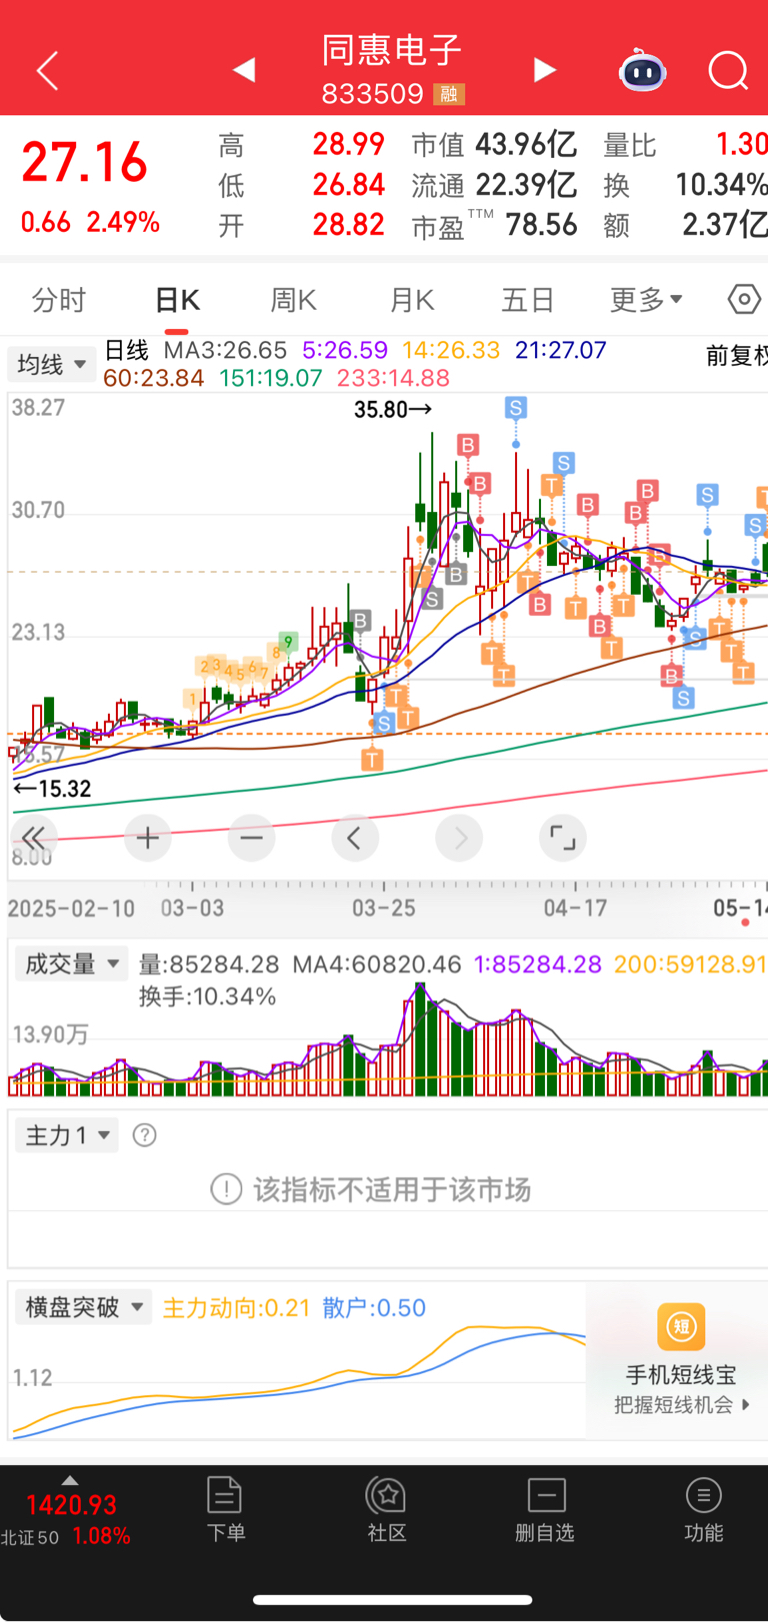Go to next stock with right triangle

(x=544, y=70)
